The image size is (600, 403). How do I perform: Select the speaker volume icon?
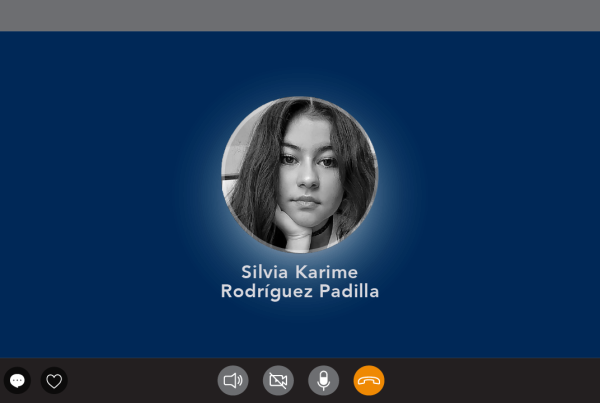click(233, 380)
